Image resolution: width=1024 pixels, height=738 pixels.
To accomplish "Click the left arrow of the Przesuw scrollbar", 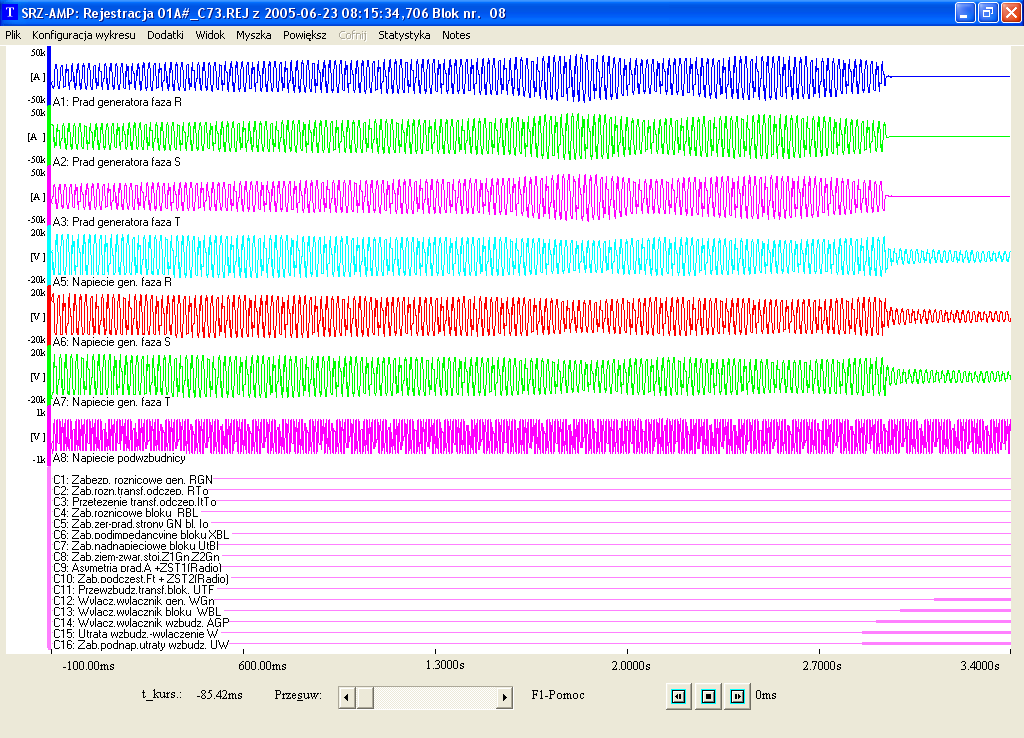I will [x=346, y=697].
